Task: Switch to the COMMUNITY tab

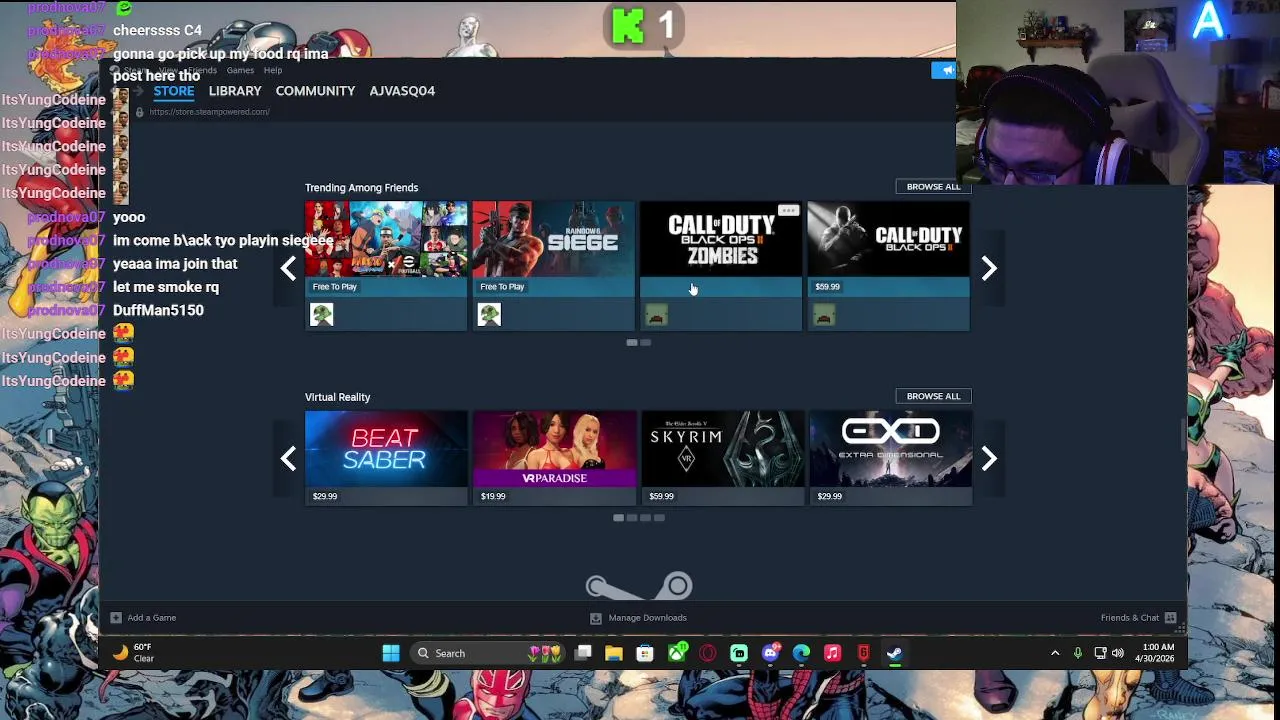Action: tap(315, 91)
